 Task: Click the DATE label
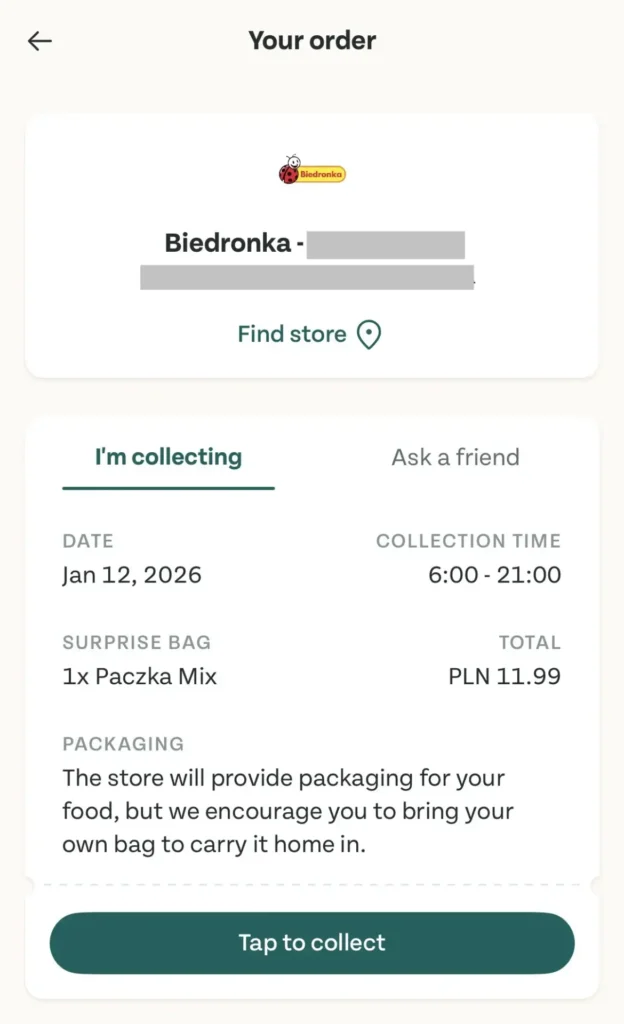(x=88, y=541)
